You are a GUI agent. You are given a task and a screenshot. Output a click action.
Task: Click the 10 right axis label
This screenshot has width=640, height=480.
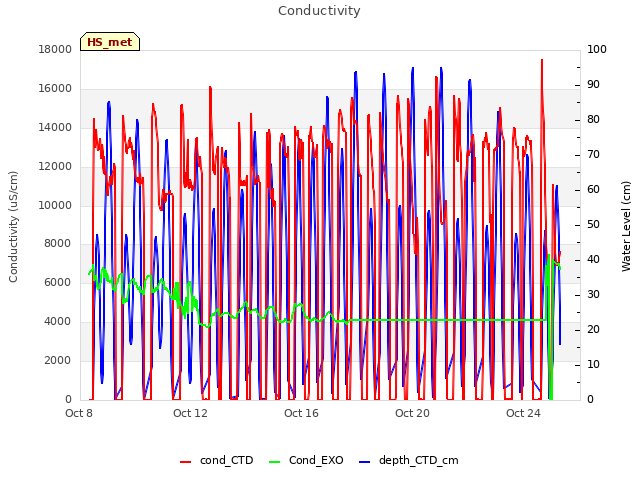pos(593,364)
